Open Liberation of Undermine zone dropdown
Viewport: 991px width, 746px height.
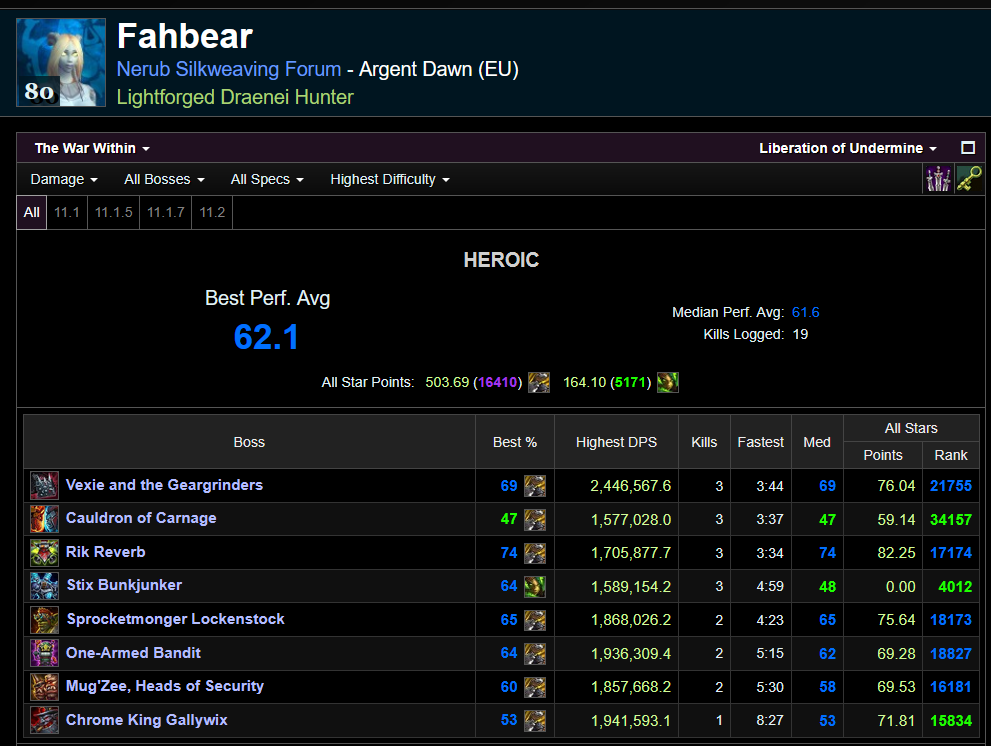click(848, 148)
